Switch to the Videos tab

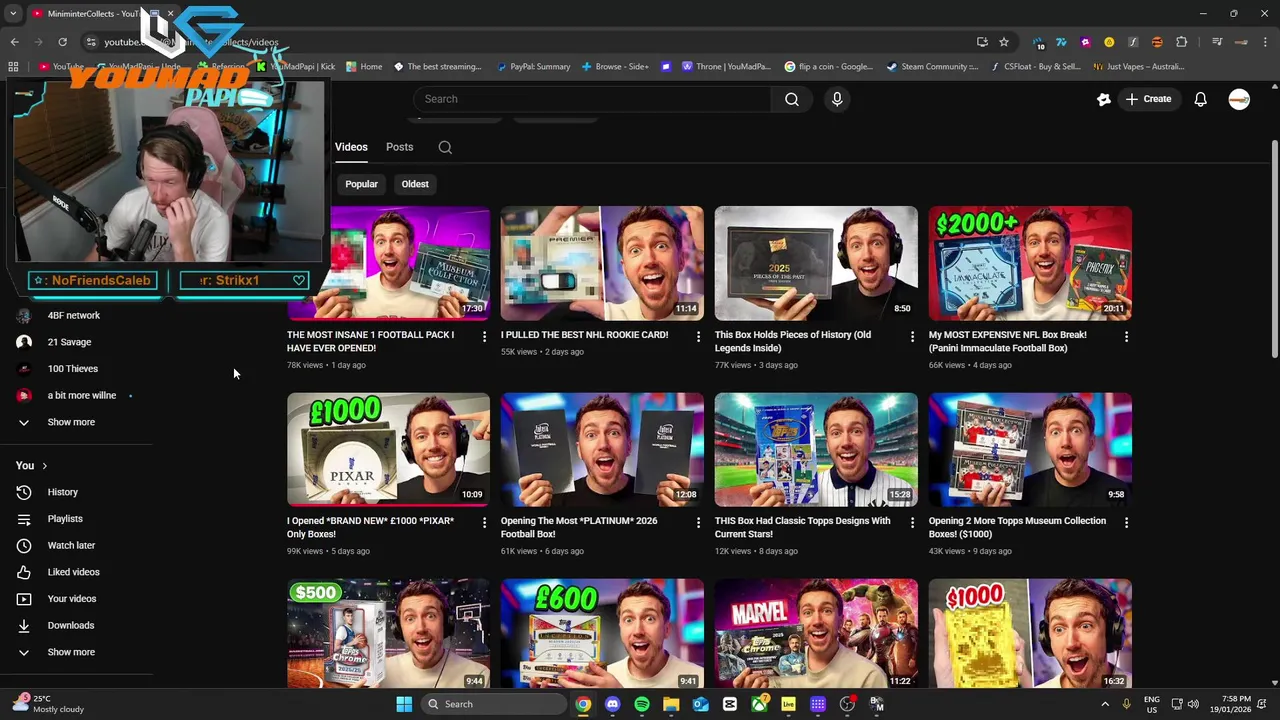pyautogui.click(x=351, y=147)
